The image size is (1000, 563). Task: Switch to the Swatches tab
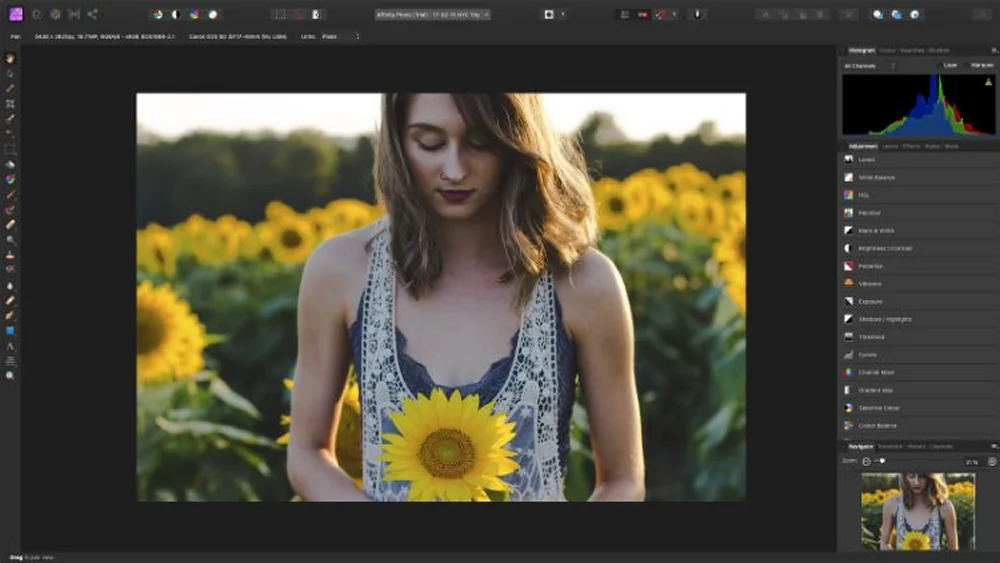(912, 50)
